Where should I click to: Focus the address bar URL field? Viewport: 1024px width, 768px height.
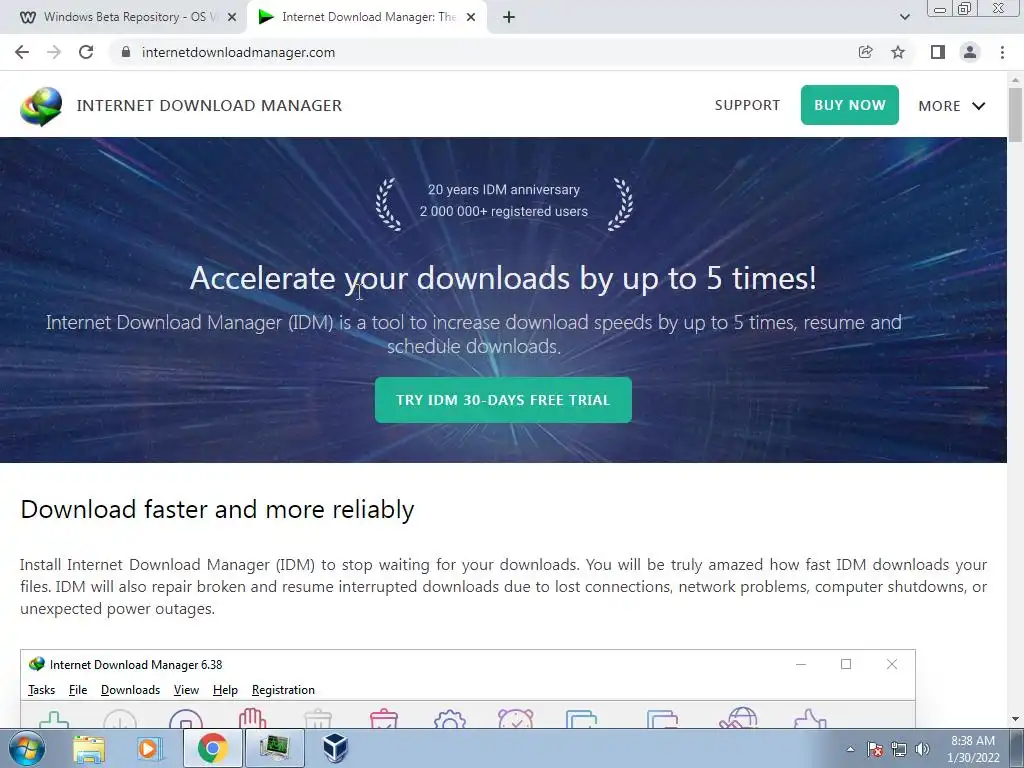483,52
